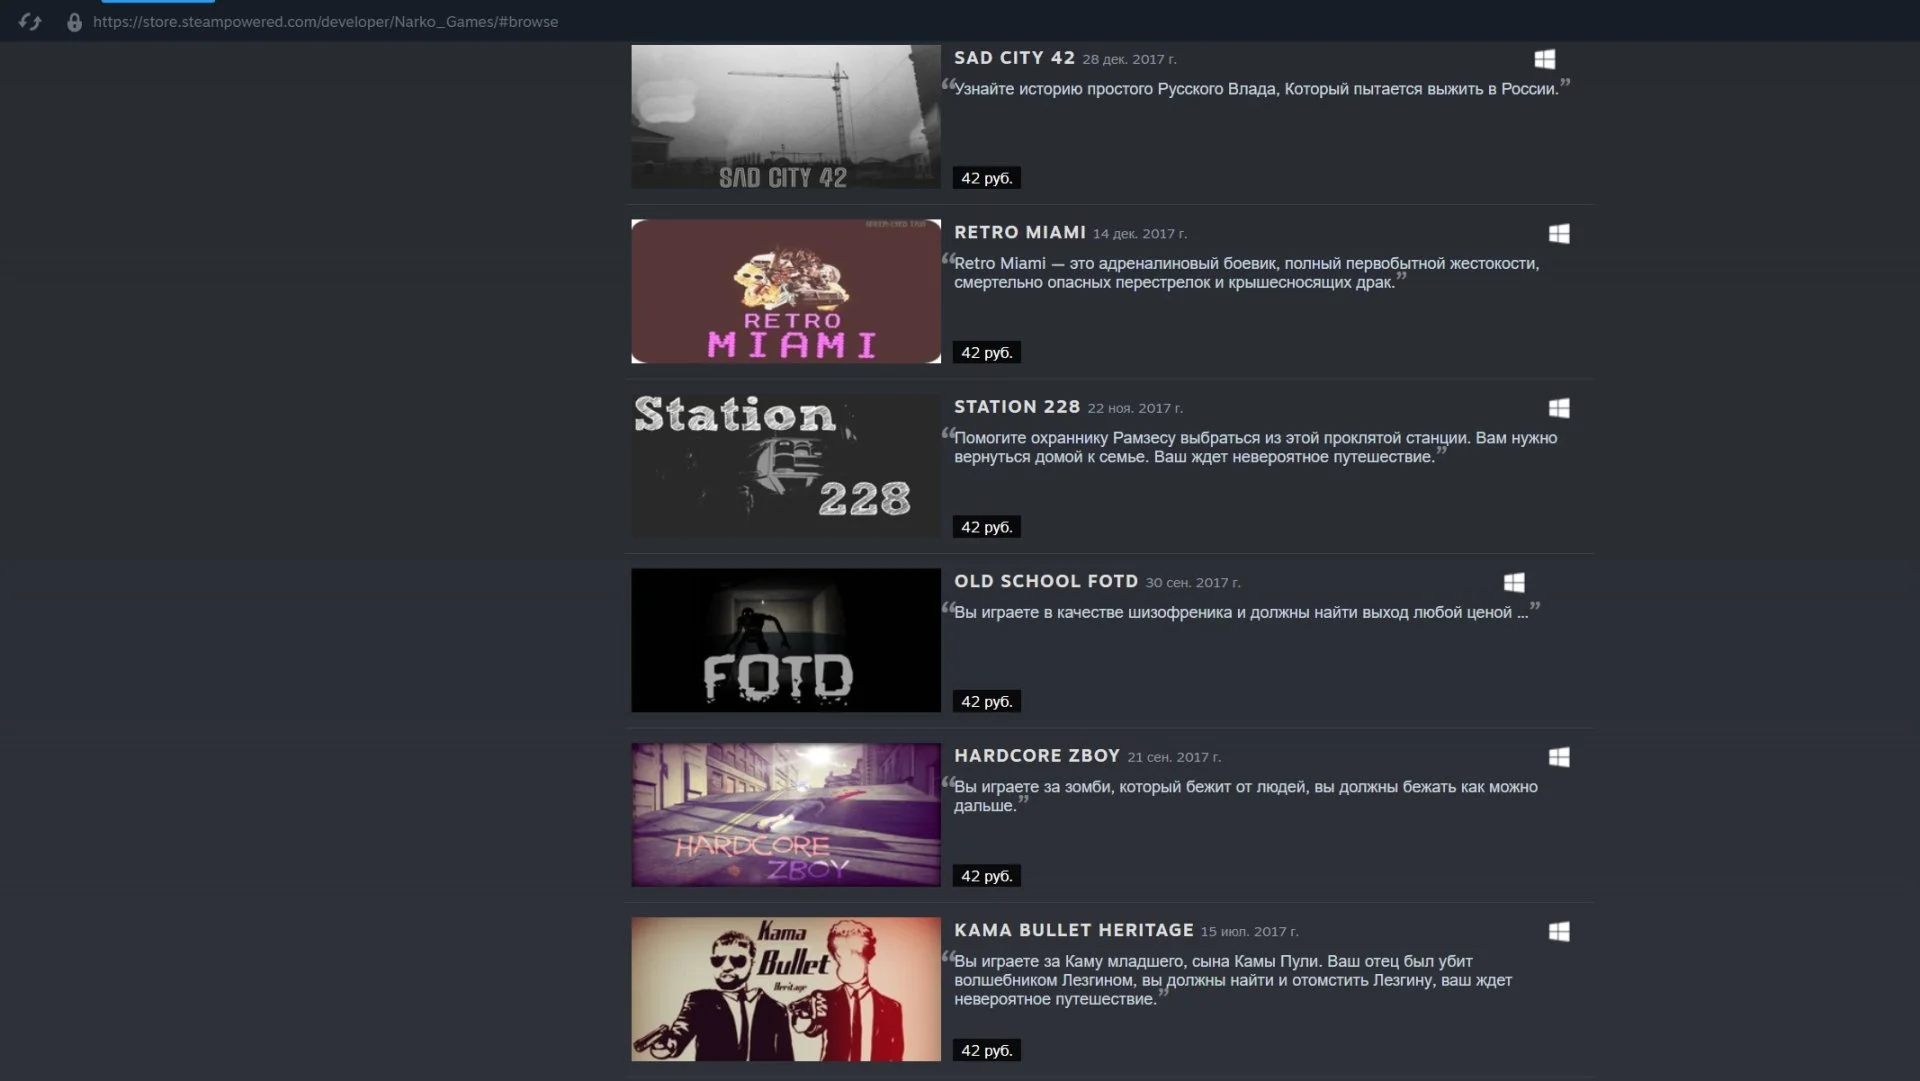The width and height of the screenshot is (1920, 1081).
Task: Click the HARDCORE ZBOY title
Action: tap(1036, 756)
